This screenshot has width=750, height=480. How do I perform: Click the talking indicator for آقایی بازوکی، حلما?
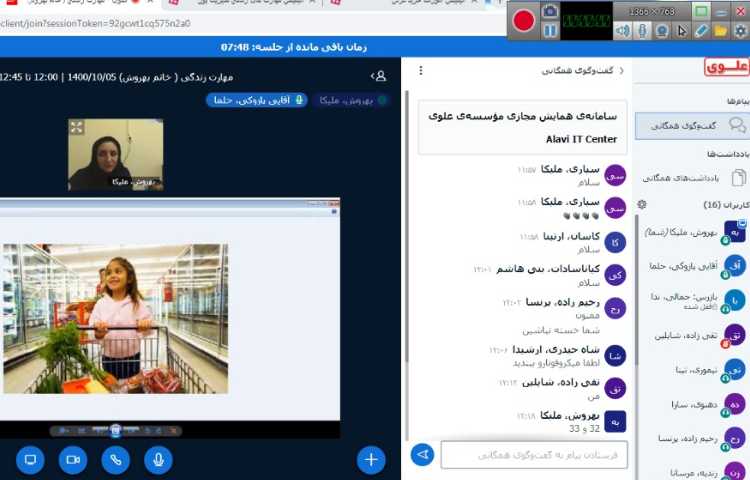pyautogui.click(x=256, y=100)
